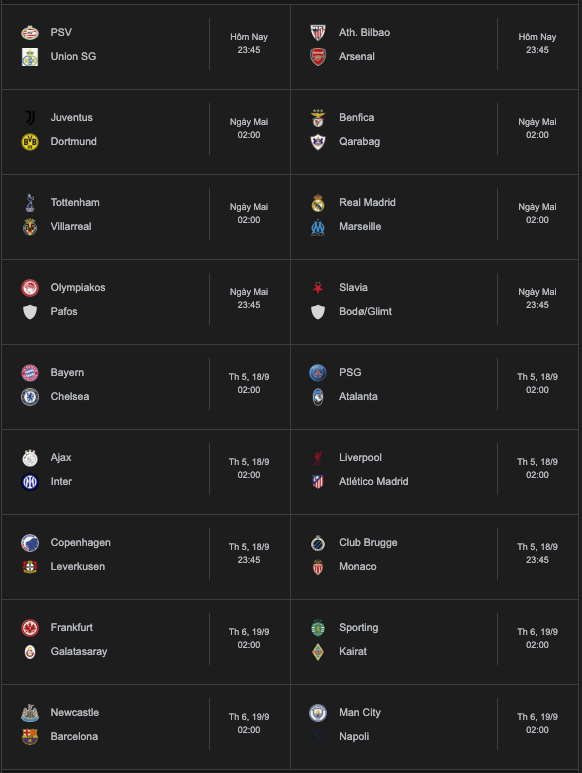Click the Chelsea club crest
The height and width of the screenshot is (773, 582).
[x=30, y=397]
